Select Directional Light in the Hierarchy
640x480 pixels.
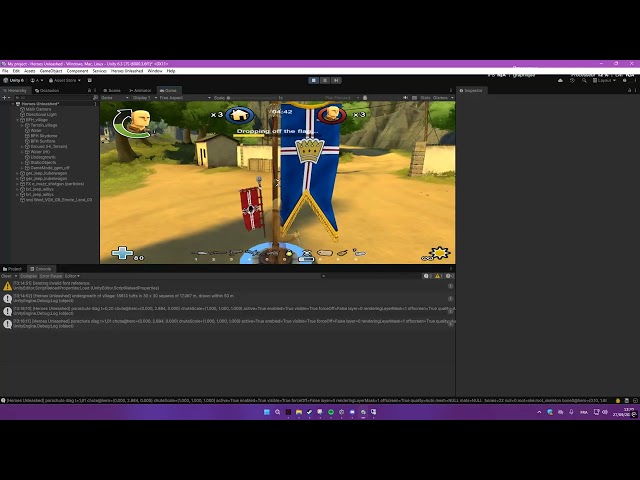(x=41, y=115)
